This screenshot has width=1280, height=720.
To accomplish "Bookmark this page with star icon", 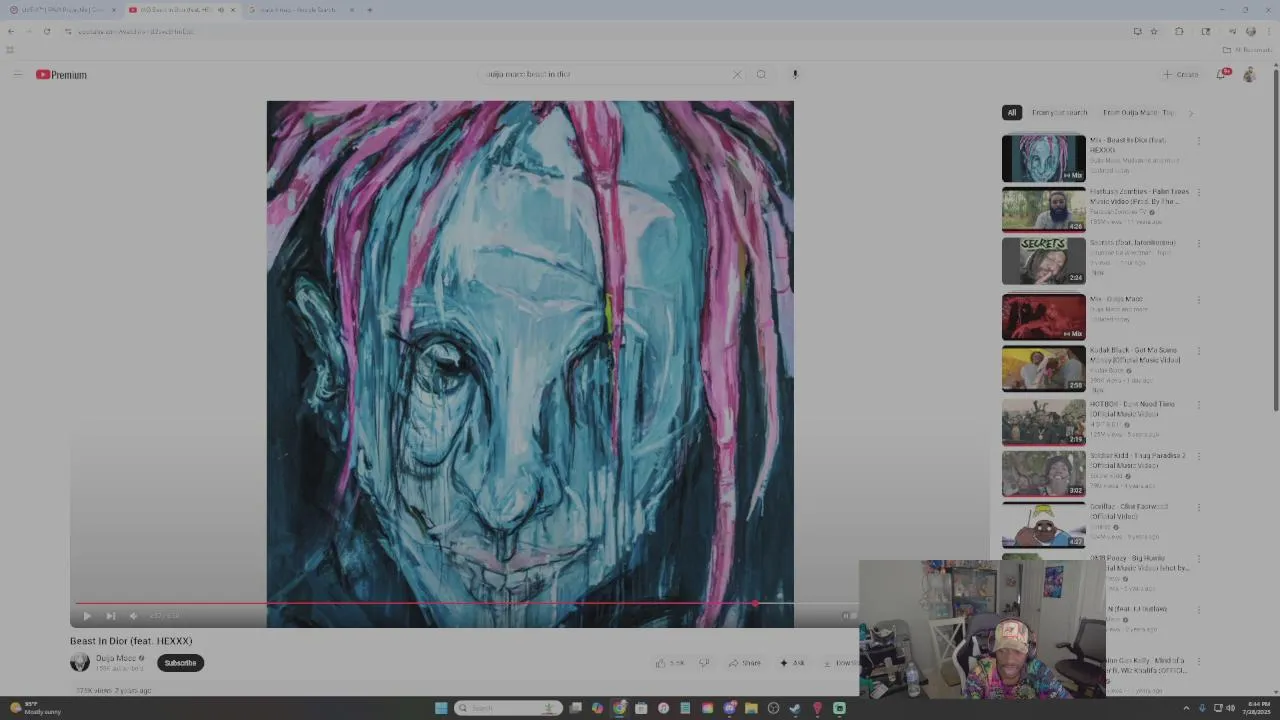I will tap(1154, 31).
